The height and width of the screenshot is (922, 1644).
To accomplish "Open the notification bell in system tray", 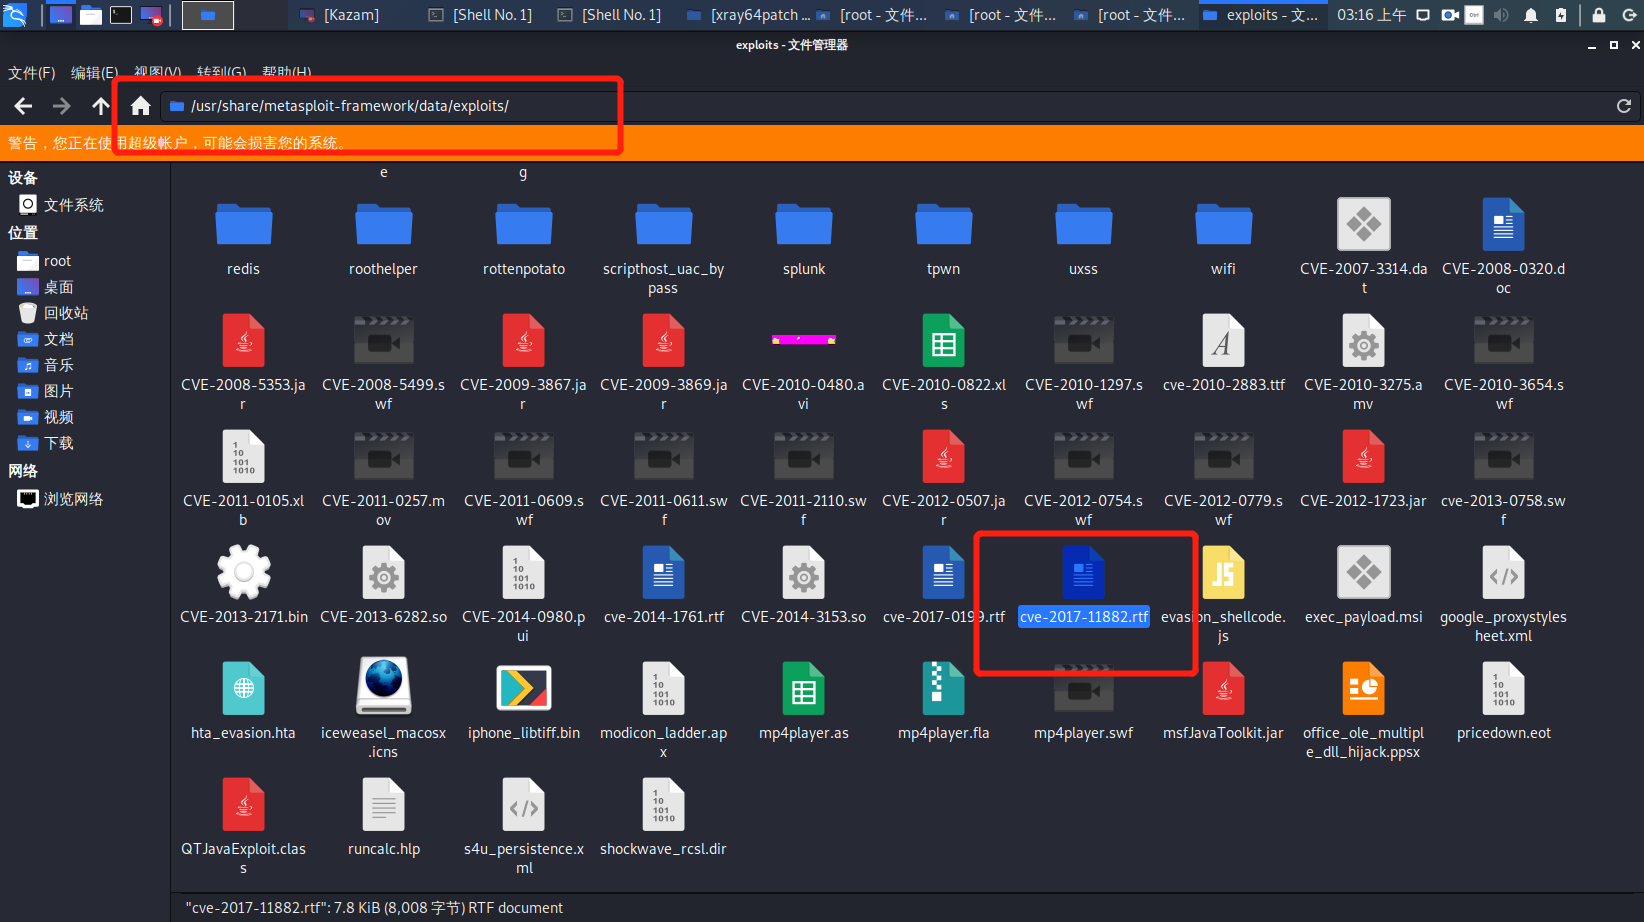I will (1531, 15).
